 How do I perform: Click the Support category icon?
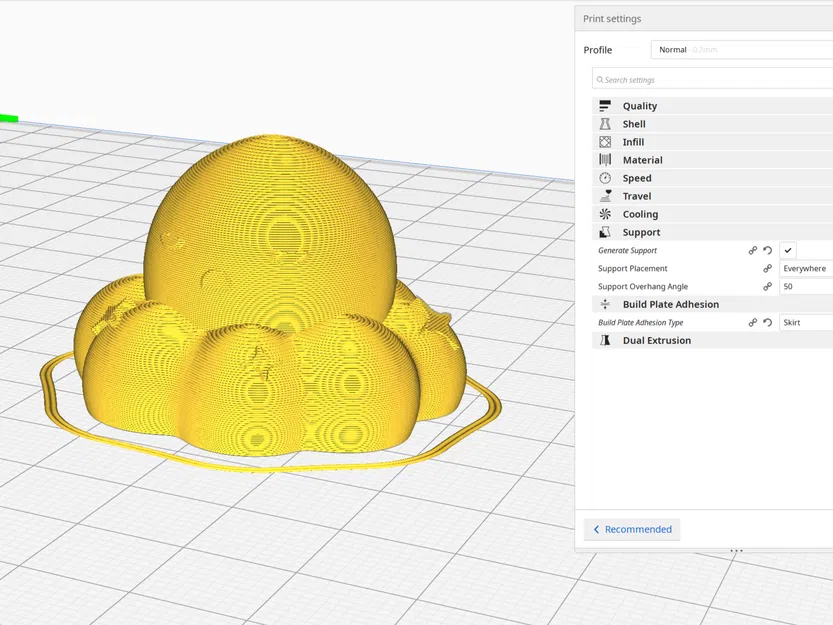click(x=605, y=232)
